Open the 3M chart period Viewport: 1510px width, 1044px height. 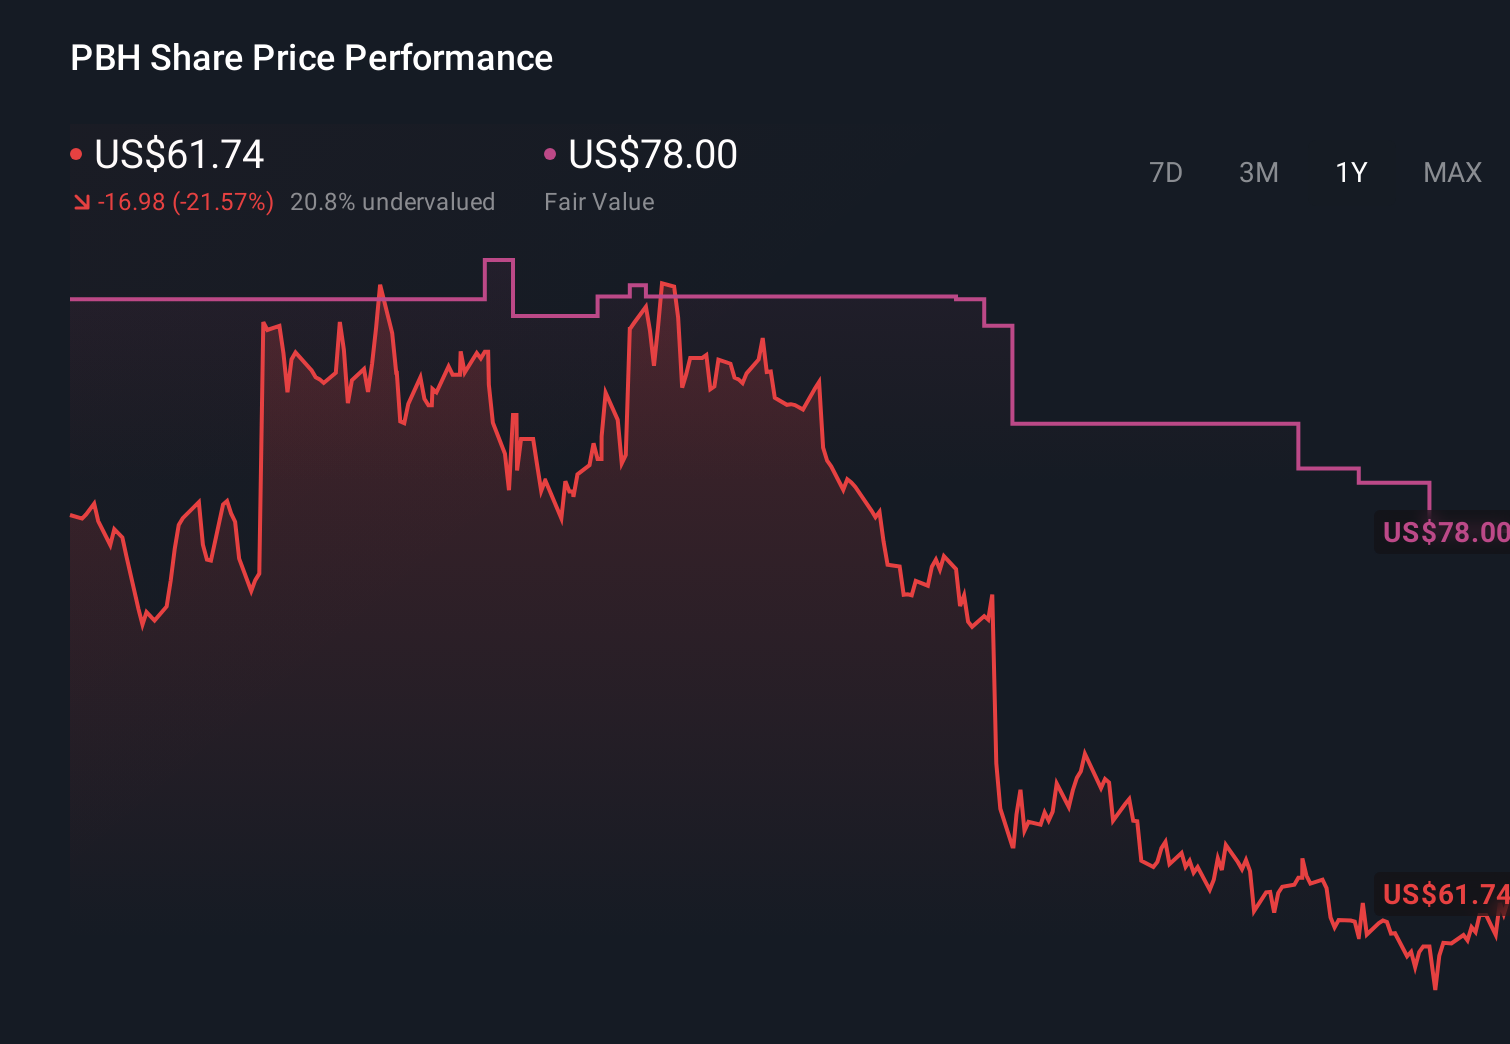click(x=1258, y=172)
